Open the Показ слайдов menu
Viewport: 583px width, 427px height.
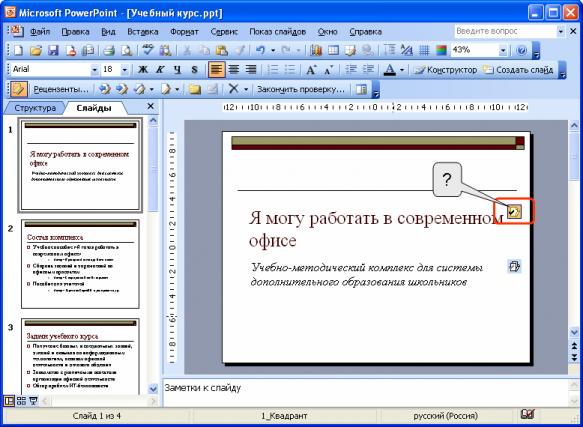click(x=278, y=32)
